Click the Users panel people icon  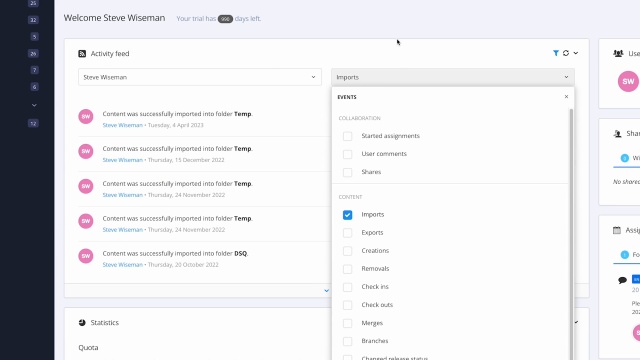tap(618, 53)
